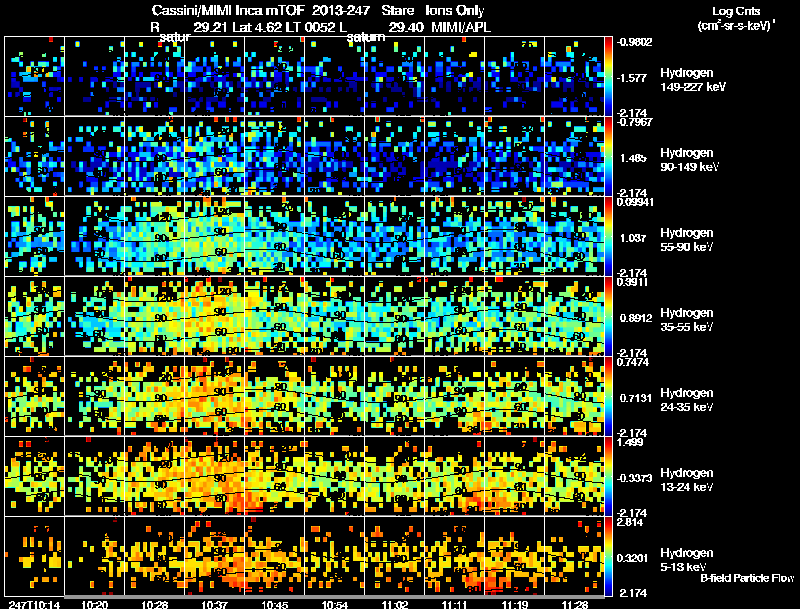Viewport: 800px width, 609px height.
Task: Select the '0.8912' color bar value
Action: click(x=636, y=318)
